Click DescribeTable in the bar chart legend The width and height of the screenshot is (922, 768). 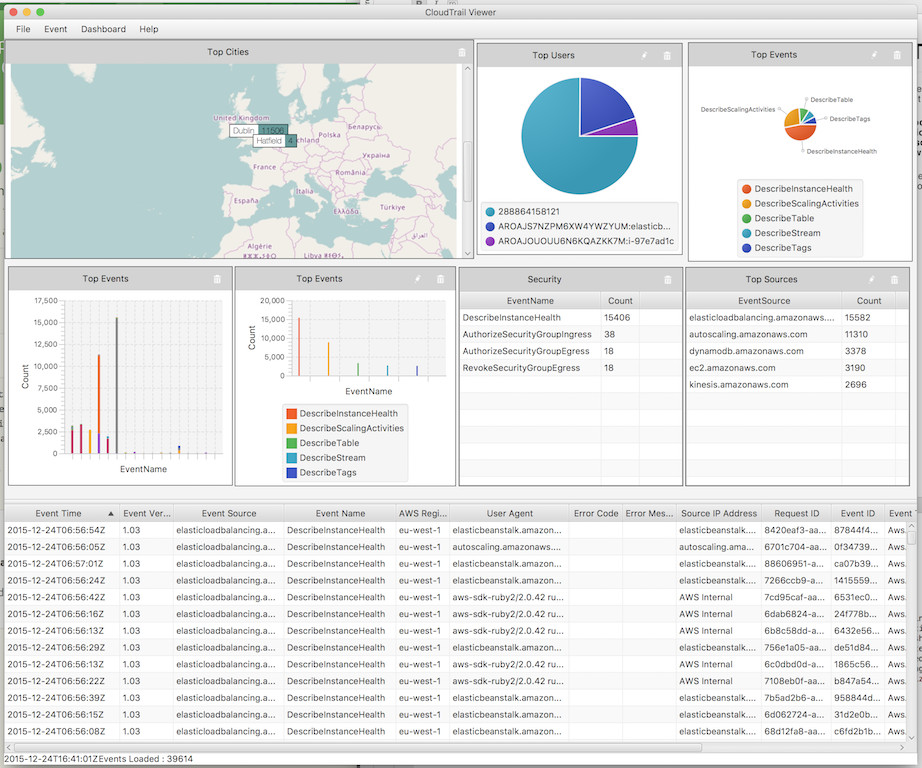click(x=323, y=443)
